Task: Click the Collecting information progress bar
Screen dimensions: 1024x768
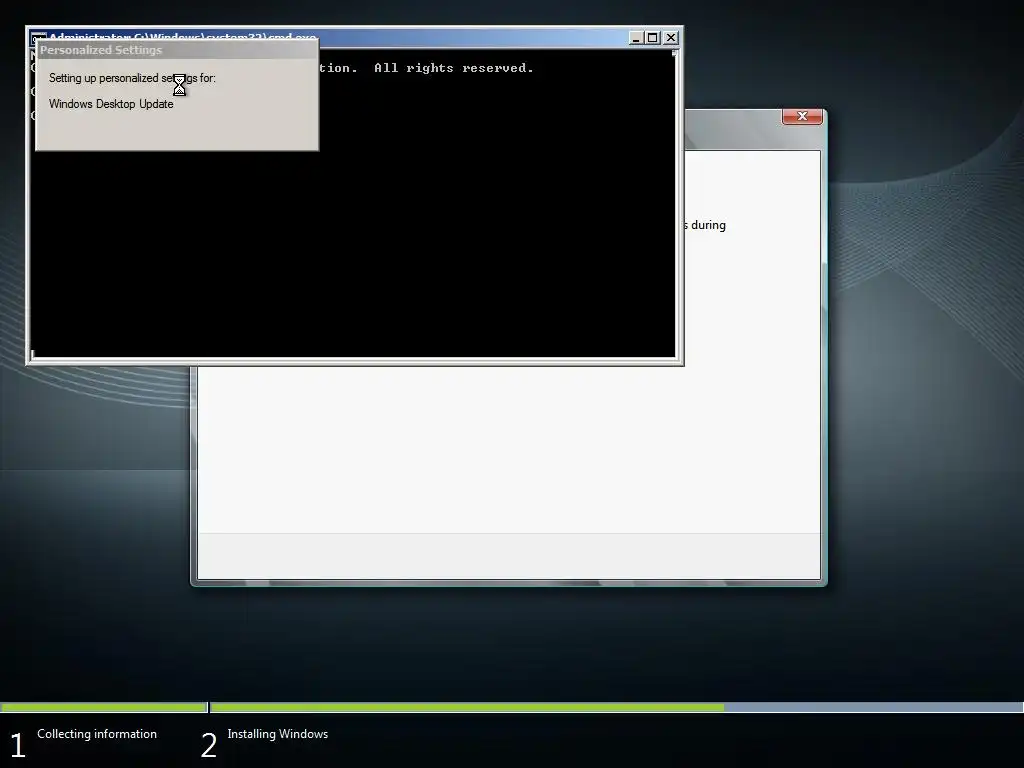Action: 103,707
